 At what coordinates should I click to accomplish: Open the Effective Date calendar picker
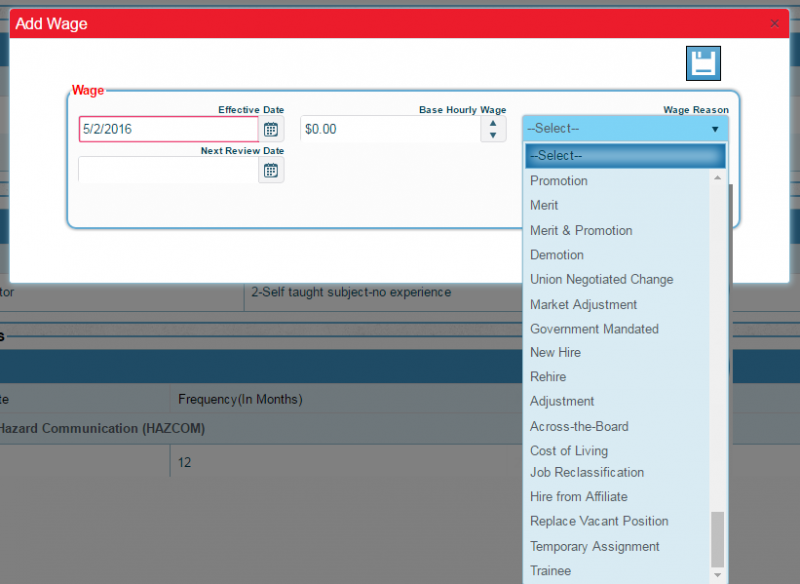[269, 128]
